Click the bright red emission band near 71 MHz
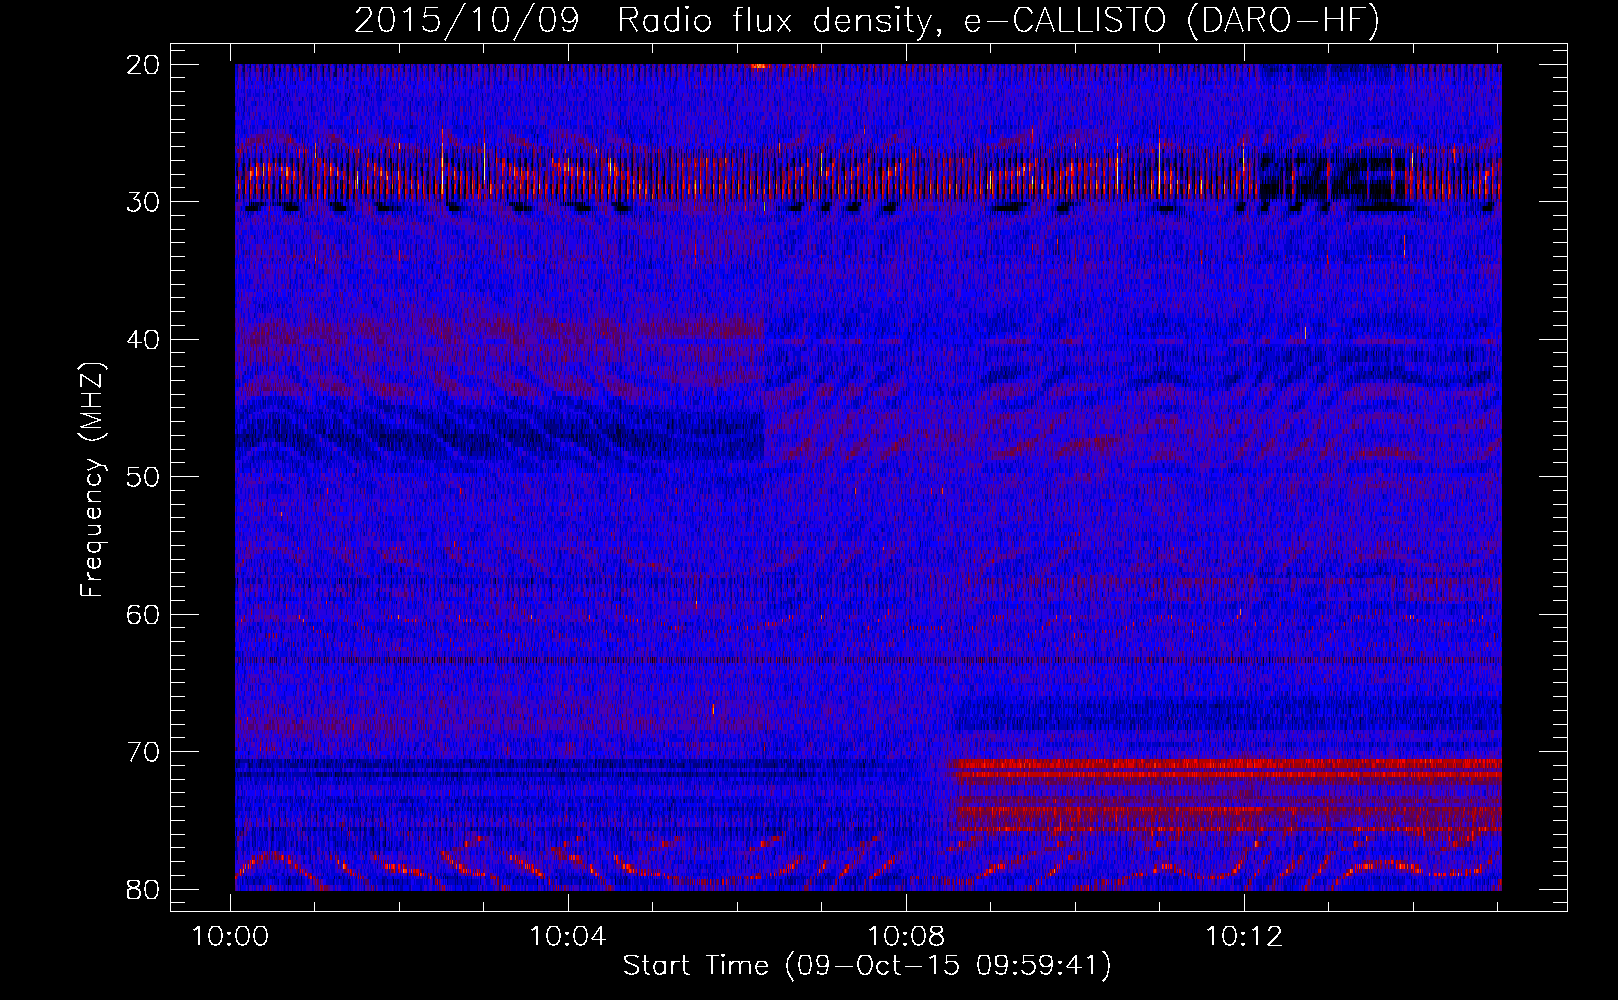This screenshot has height=1000, width=1618. pos(1226,769)
